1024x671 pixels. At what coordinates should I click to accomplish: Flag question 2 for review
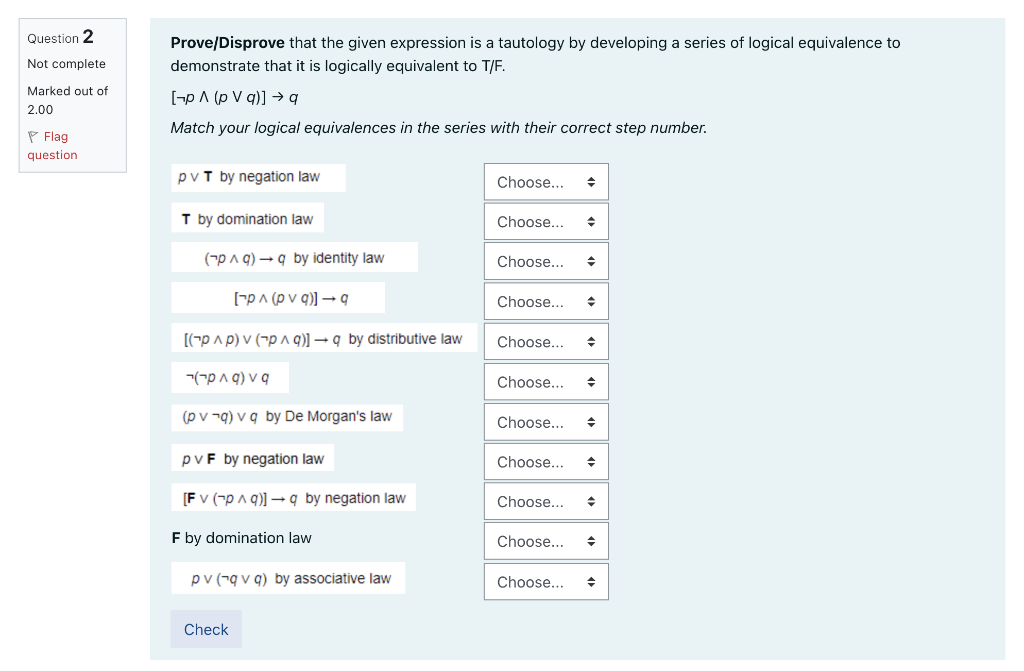(x=52, y=145)
